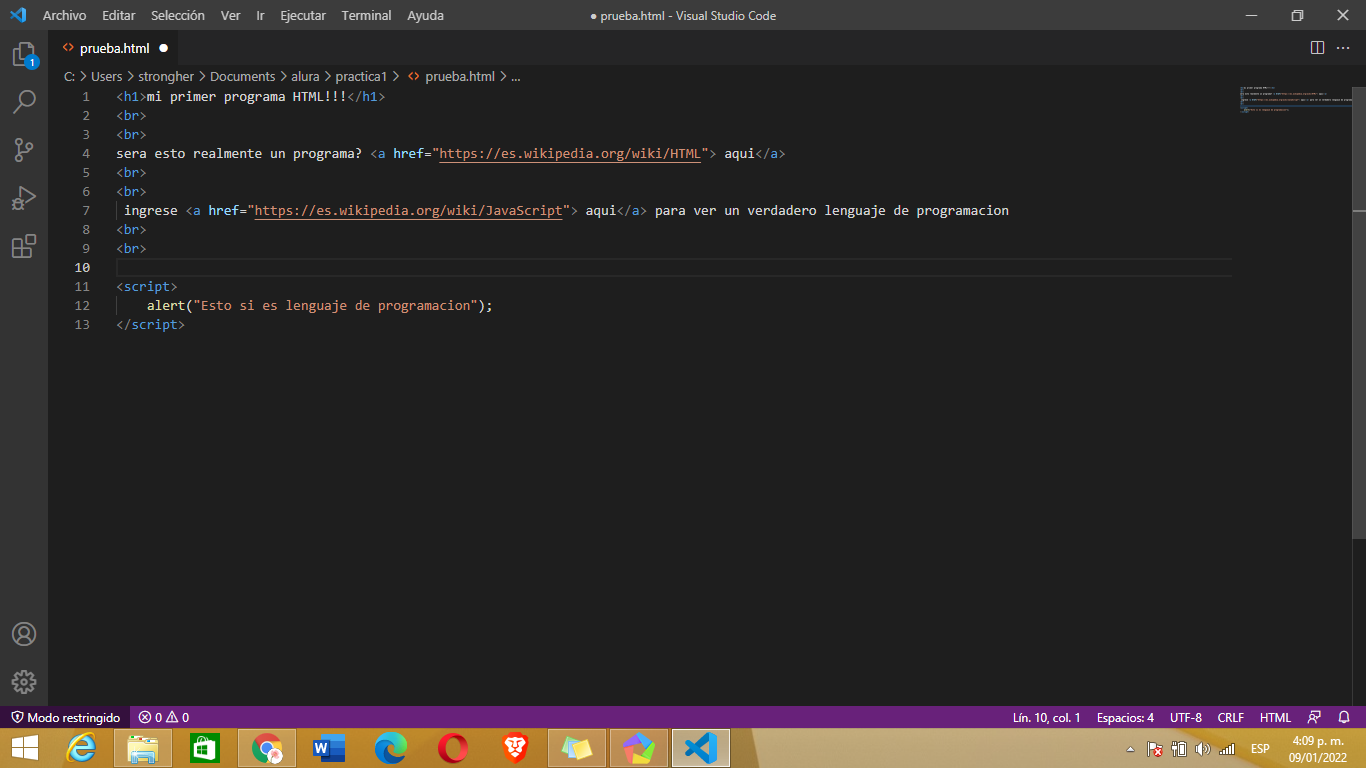Open Microsoft Edge from taskbar
1366x768 pixels.
point(391,748)
